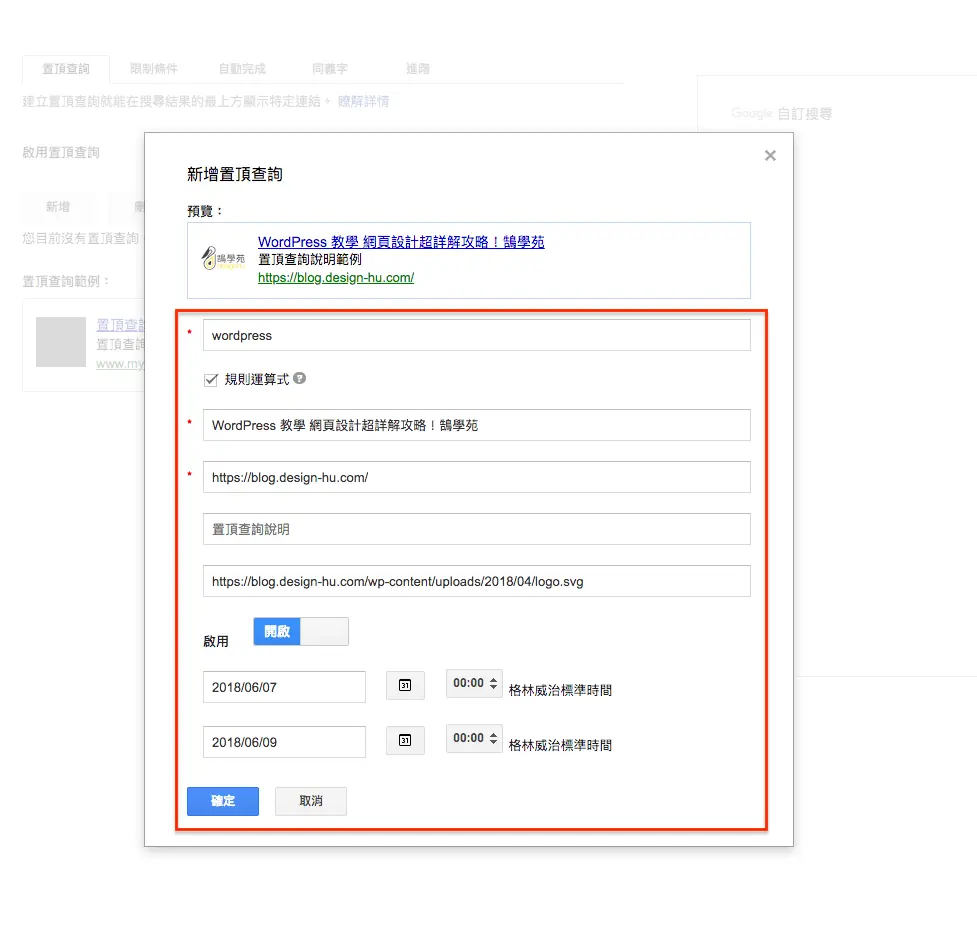
Task: Switch off the 開啟 enable toggle
Action: [x=301, y=631]
